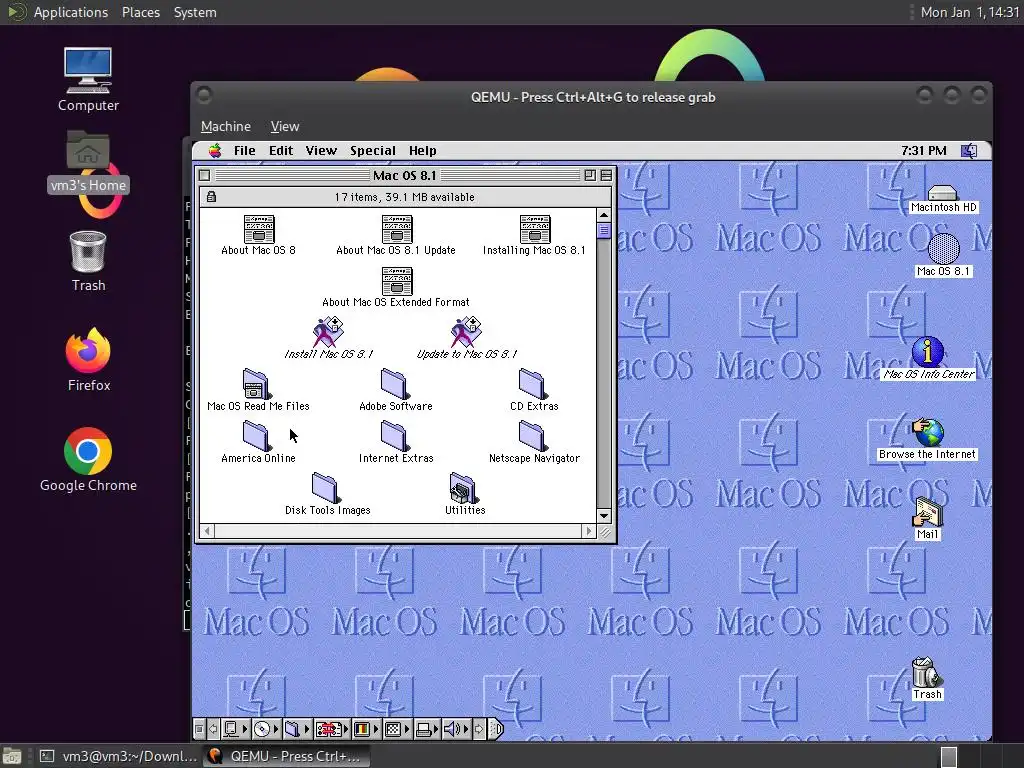1024x768 pixels.
Task: Select the Disk Tools Images folder
Action: (x=327, y=494)
